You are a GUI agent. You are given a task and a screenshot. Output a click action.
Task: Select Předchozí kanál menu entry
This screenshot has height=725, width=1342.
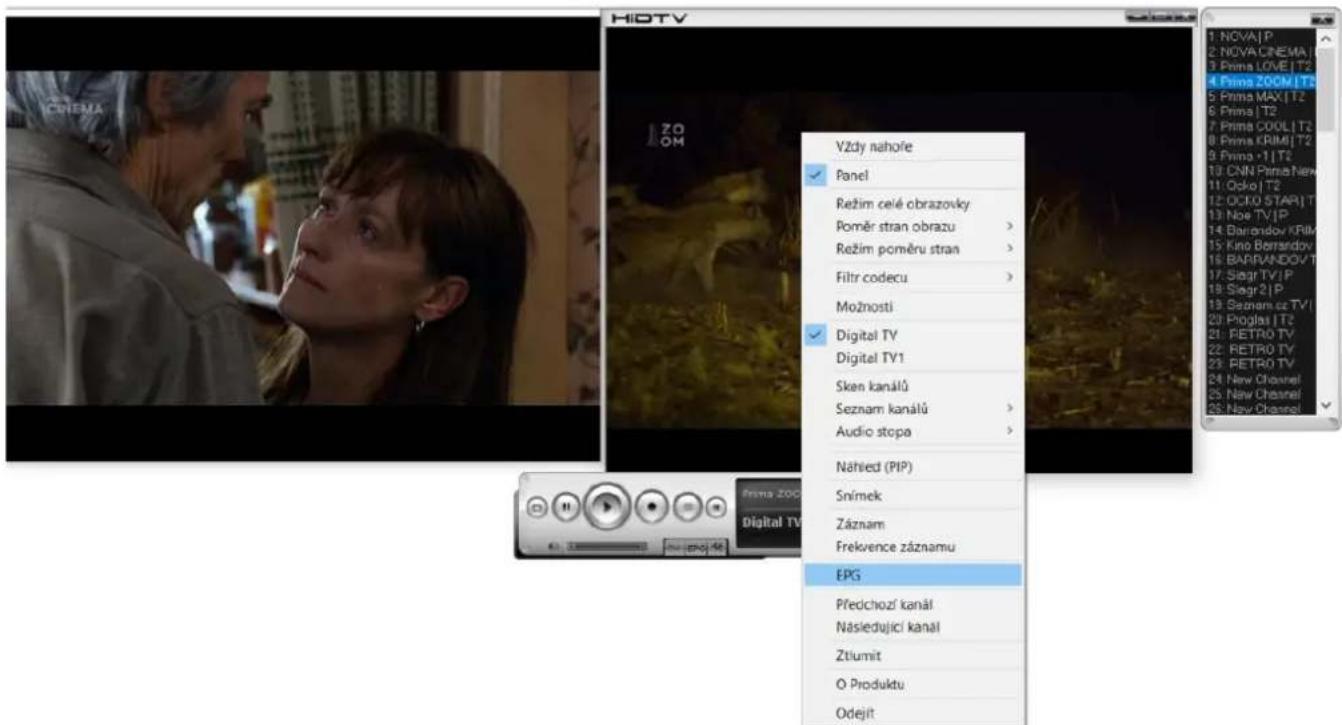click(913, 605)
